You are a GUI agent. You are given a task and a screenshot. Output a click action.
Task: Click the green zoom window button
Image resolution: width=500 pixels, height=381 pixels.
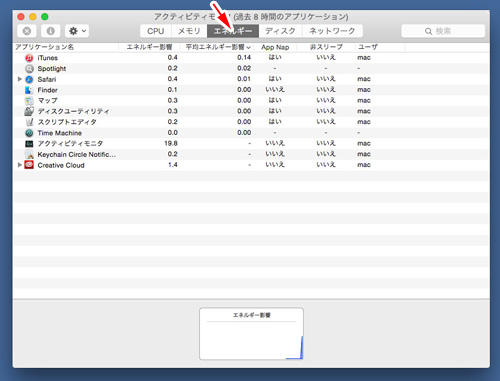45,17
